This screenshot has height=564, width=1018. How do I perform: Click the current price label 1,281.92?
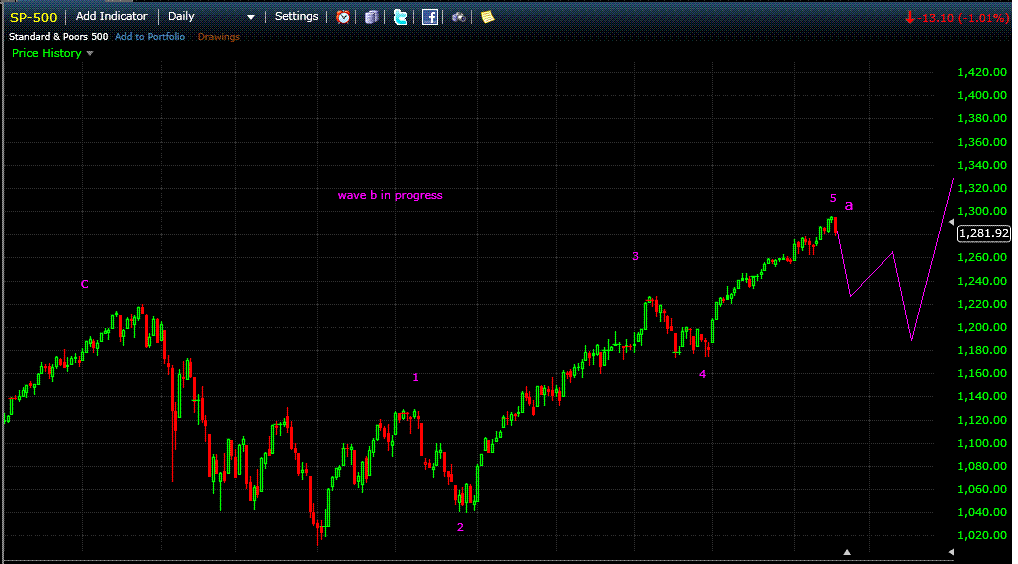coord(984,233)
